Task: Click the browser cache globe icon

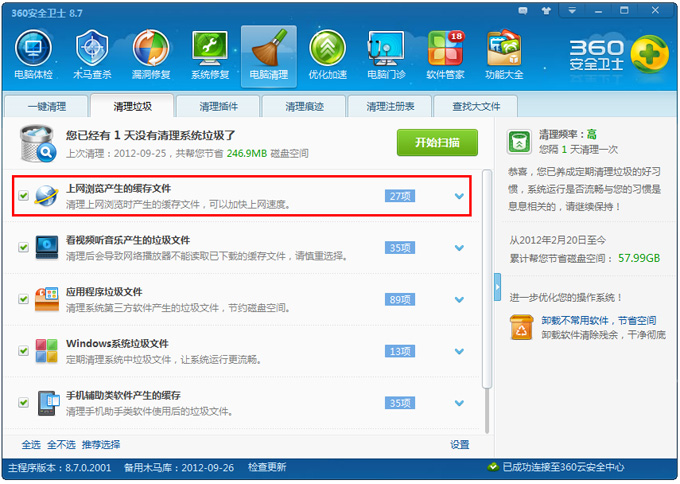Action: [x=46, y=196]
